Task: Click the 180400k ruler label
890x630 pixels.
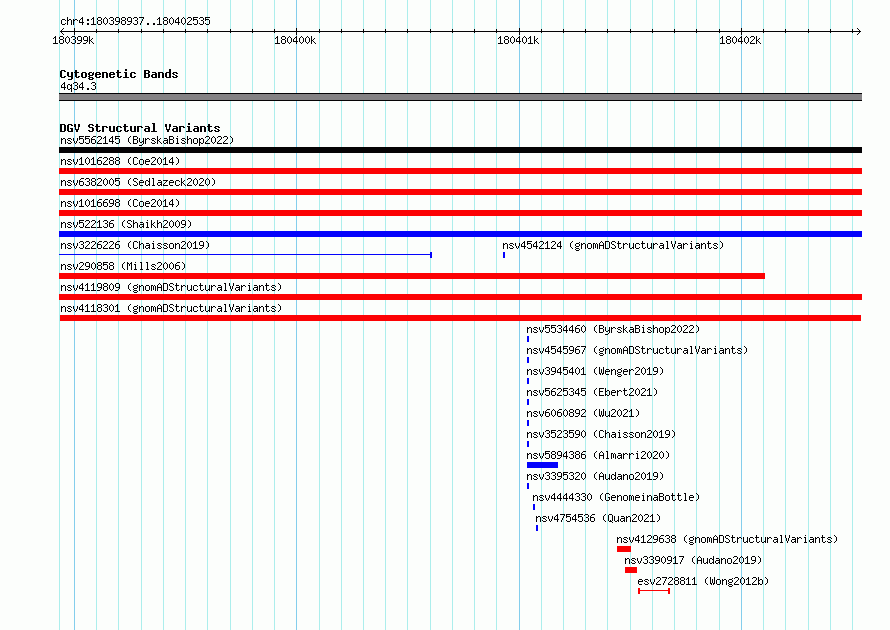Action: coord(295,40)
